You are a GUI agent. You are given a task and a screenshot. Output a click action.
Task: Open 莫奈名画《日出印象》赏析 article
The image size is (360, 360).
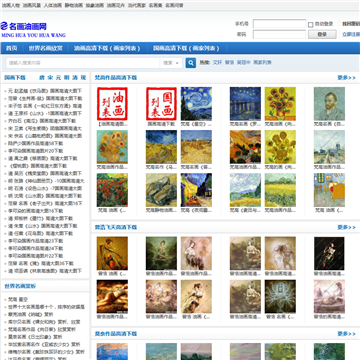tap(35, 337)
